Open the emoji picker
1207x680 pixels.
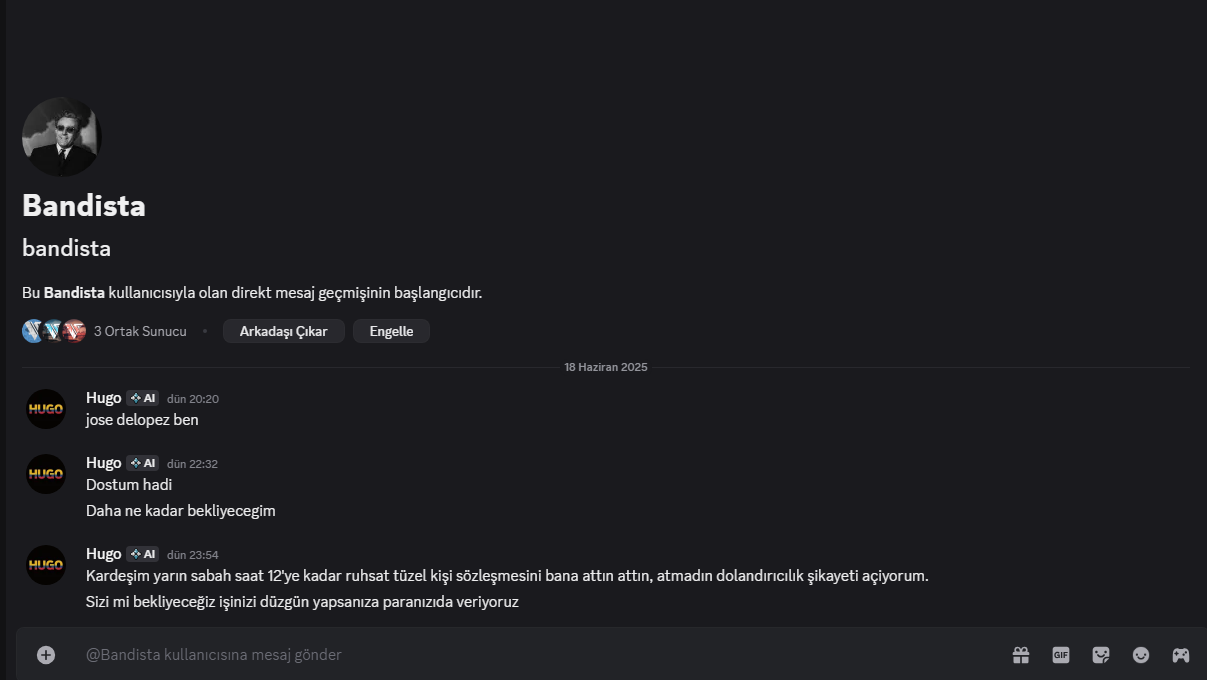(x=1141, y=655)
